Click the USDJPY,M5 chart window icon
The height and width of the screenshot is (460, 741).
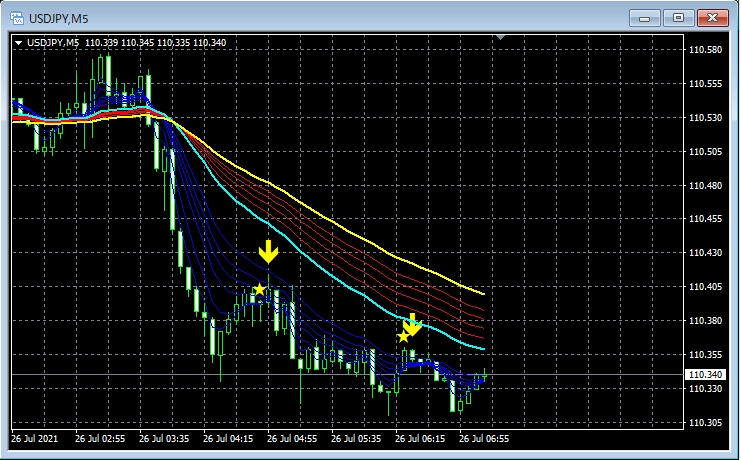(x=17, y=18)
